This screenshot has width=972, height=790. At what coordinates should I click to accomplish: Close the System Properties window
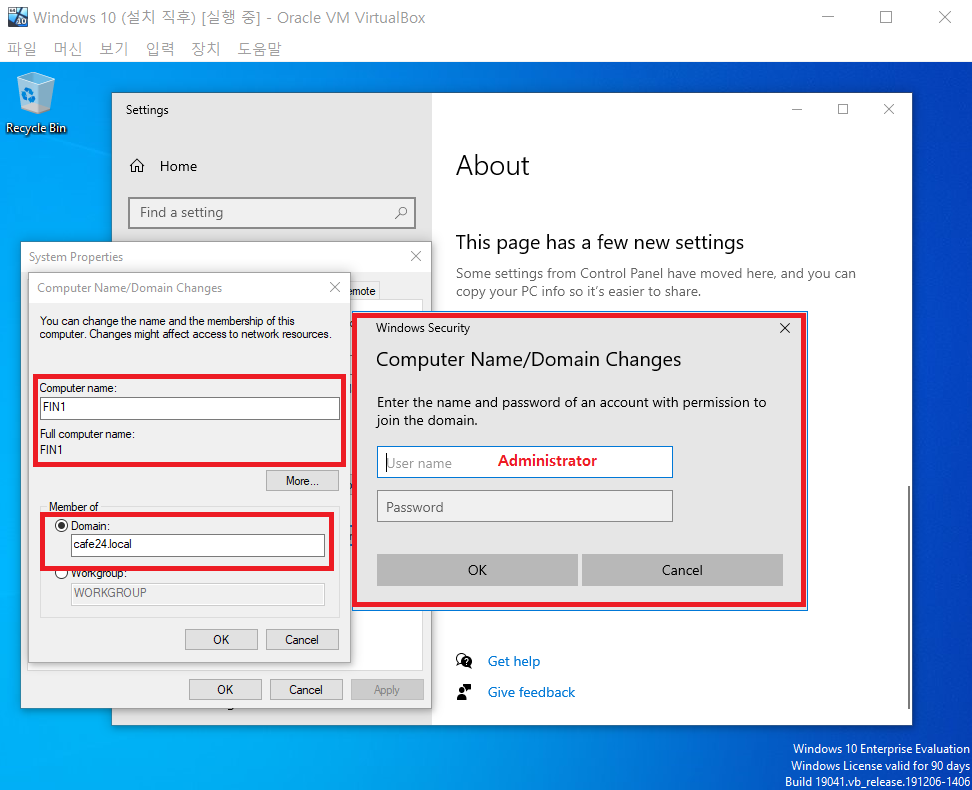coord(416,256)
